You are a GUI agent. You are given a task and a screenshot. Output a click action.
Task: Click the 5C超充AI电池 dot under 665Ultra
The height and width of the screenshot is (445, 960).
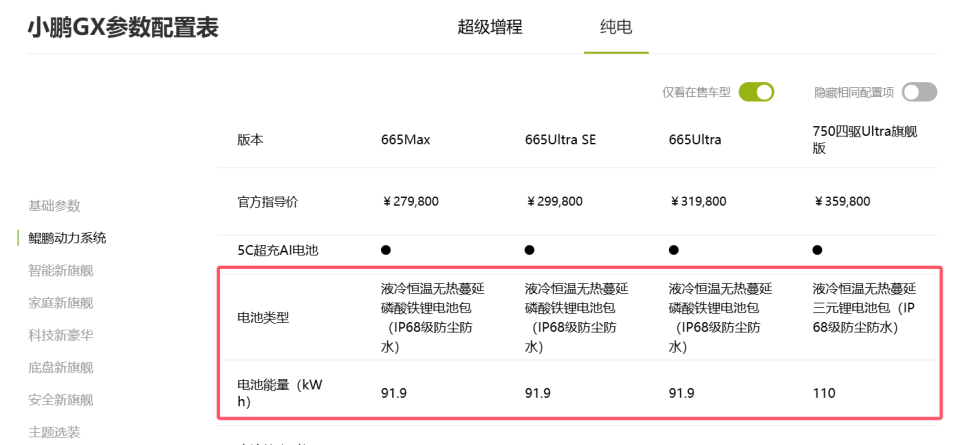(673, 250)
